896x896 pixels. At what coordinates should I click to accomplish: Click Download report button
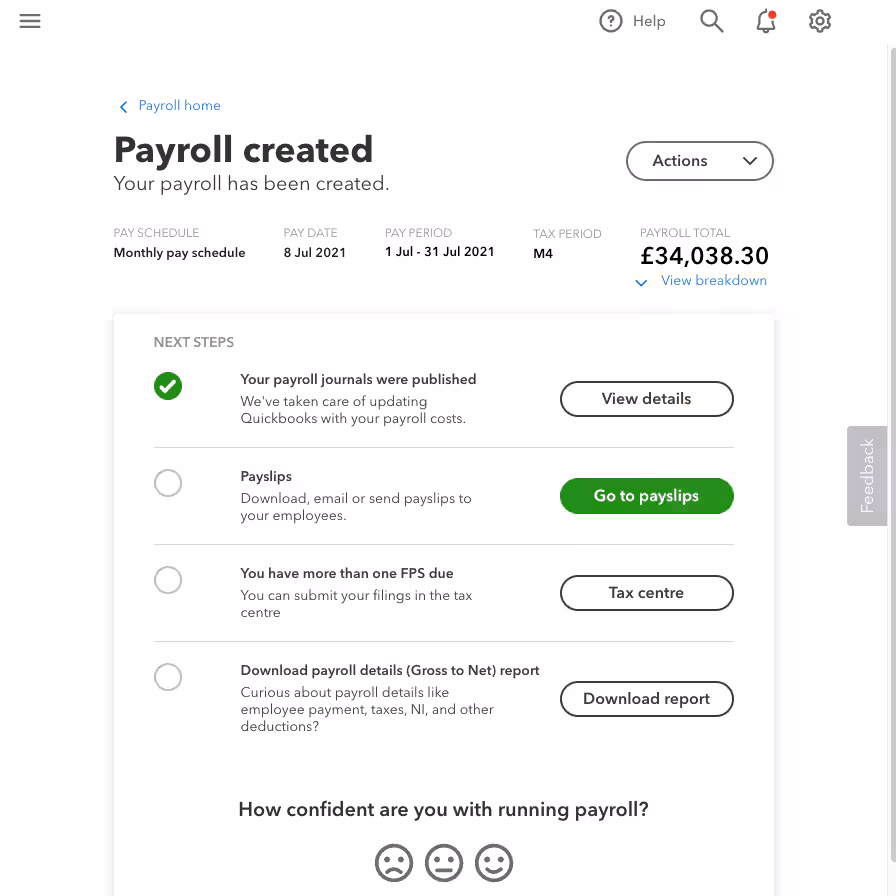click(646, 698)
